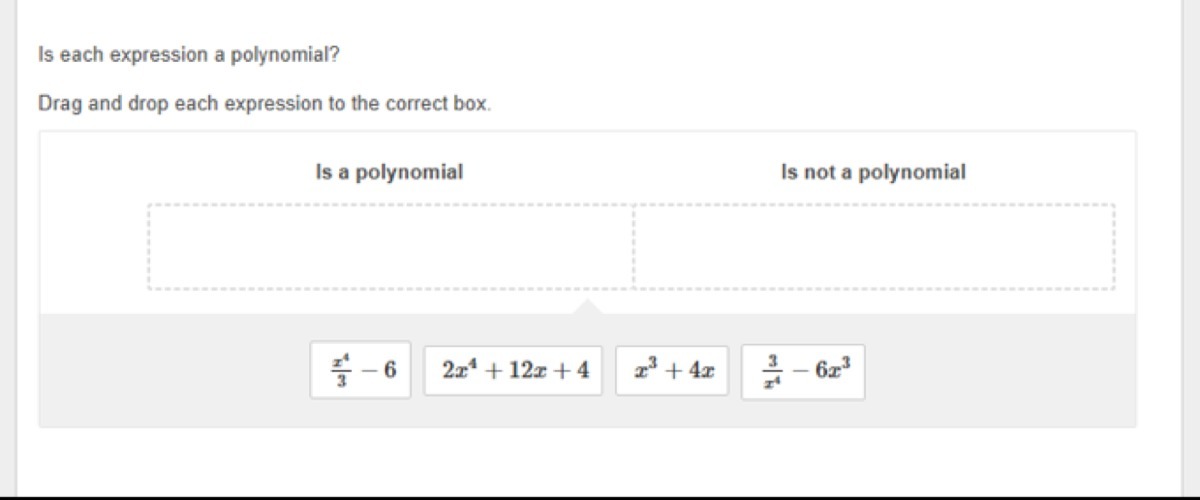Click the empty 'Is a polynomial' drop box
1200x500 pixels.
390,247
